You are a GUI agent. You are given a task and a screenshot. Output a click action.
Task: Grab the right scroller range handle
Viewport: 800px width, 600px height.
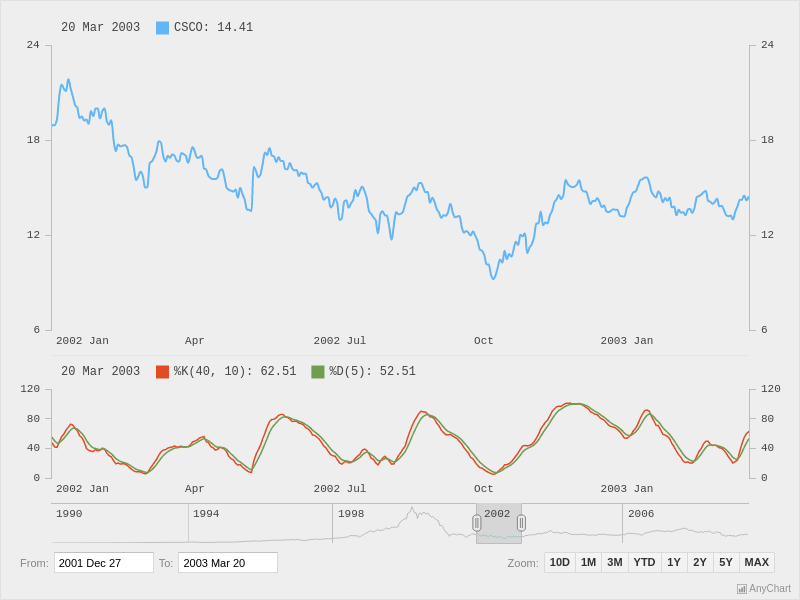(521, 523)
